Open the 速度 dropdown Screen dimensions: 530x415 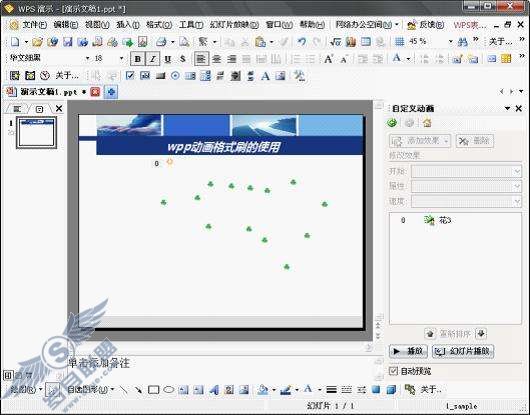click(x=466, y=201)
